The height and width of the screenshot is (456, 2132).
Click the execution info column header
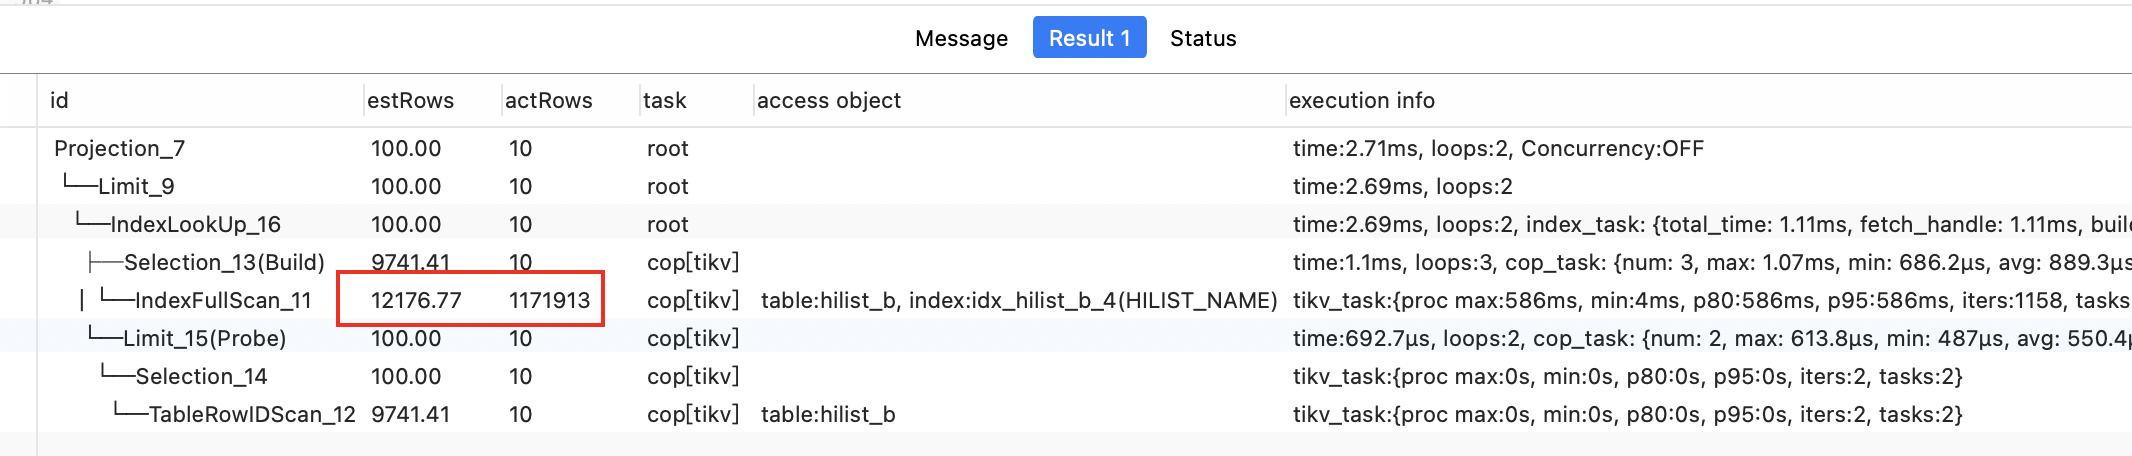click(1362, 100)
